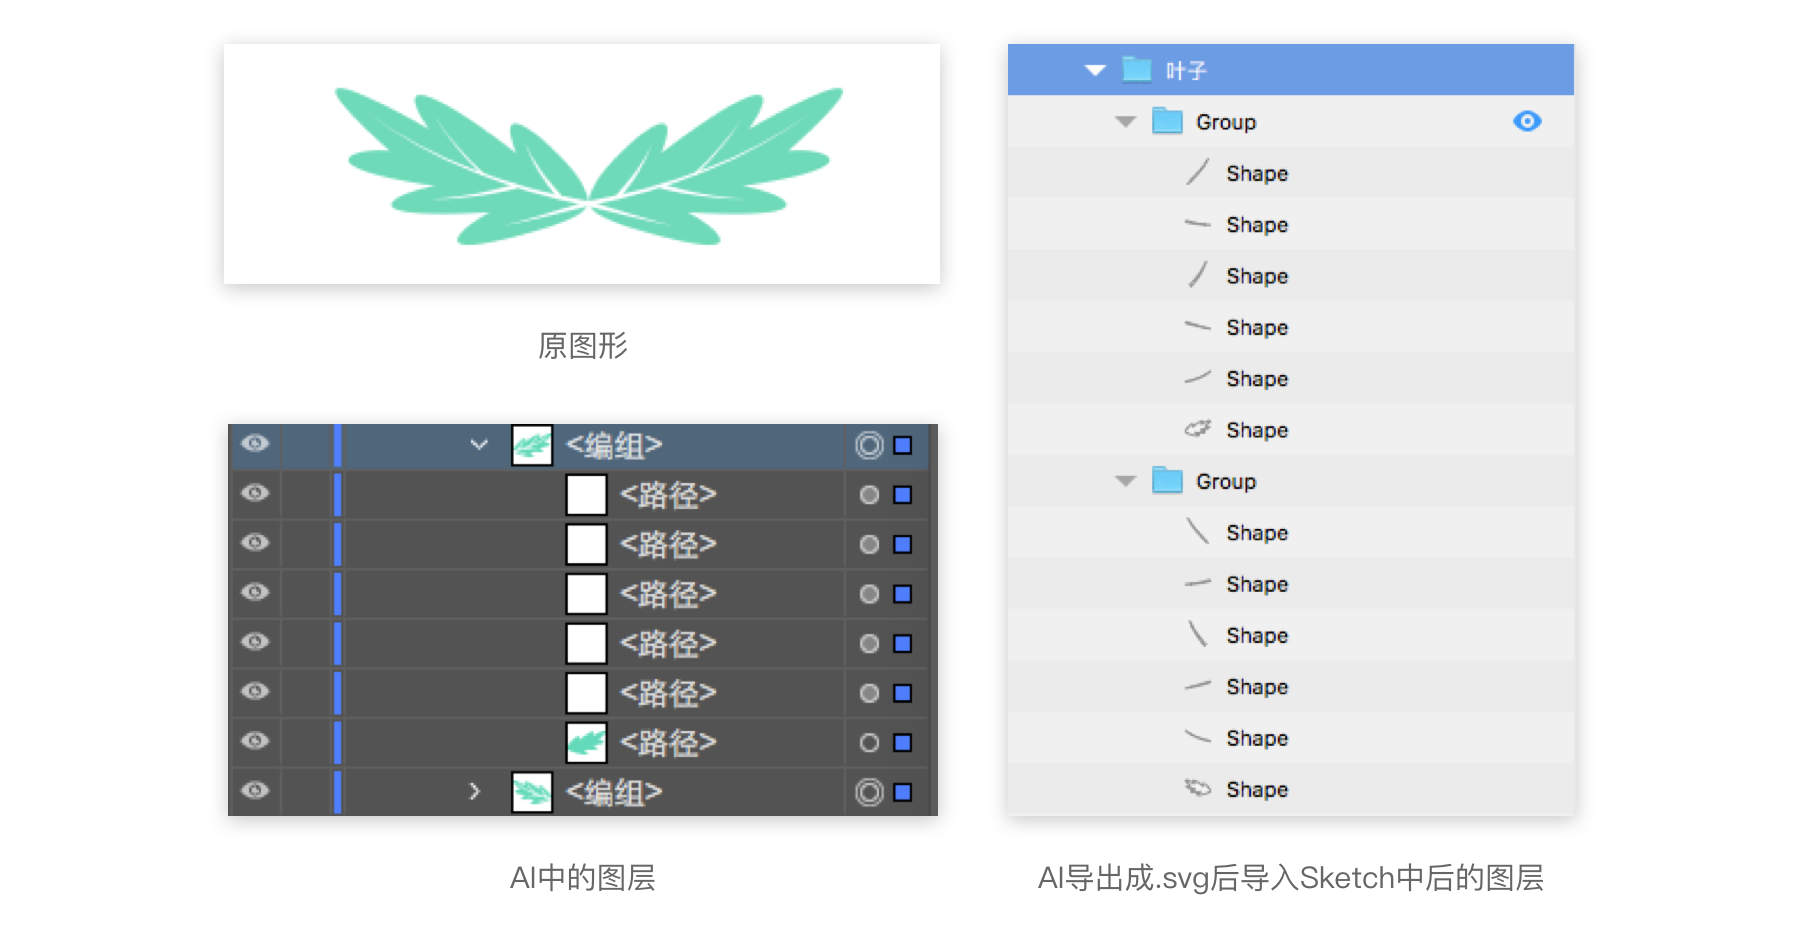Click target circle of first <路径> row

click(x=870, y=495)
